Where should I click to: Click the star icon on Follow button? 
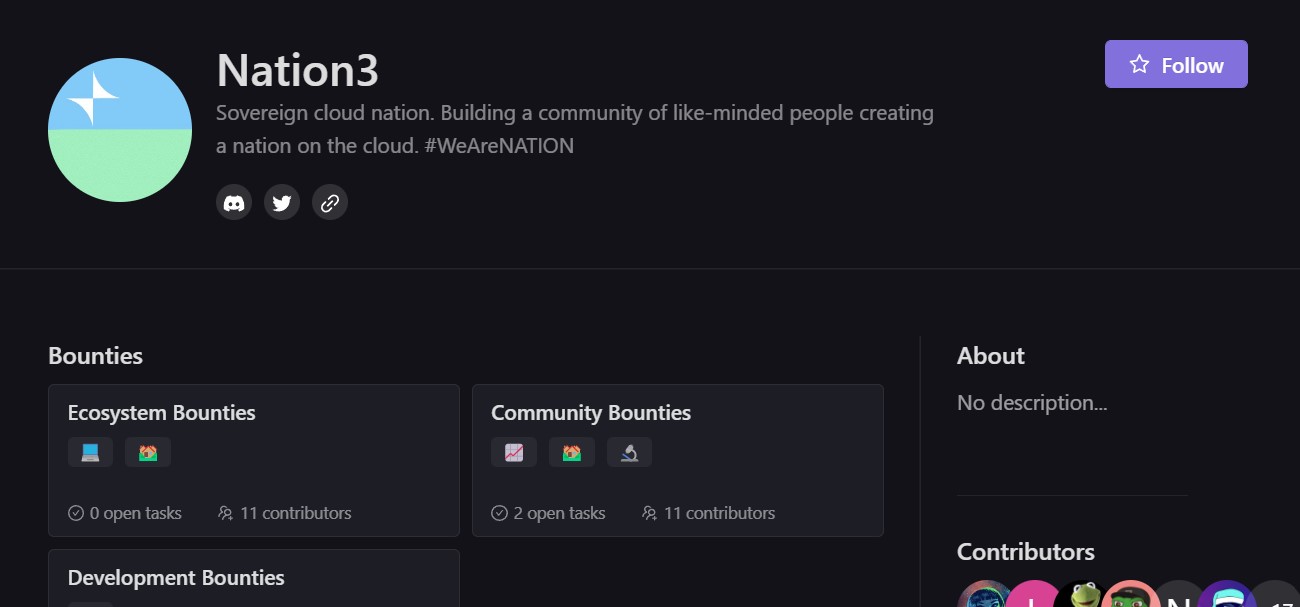(1139, 65)
